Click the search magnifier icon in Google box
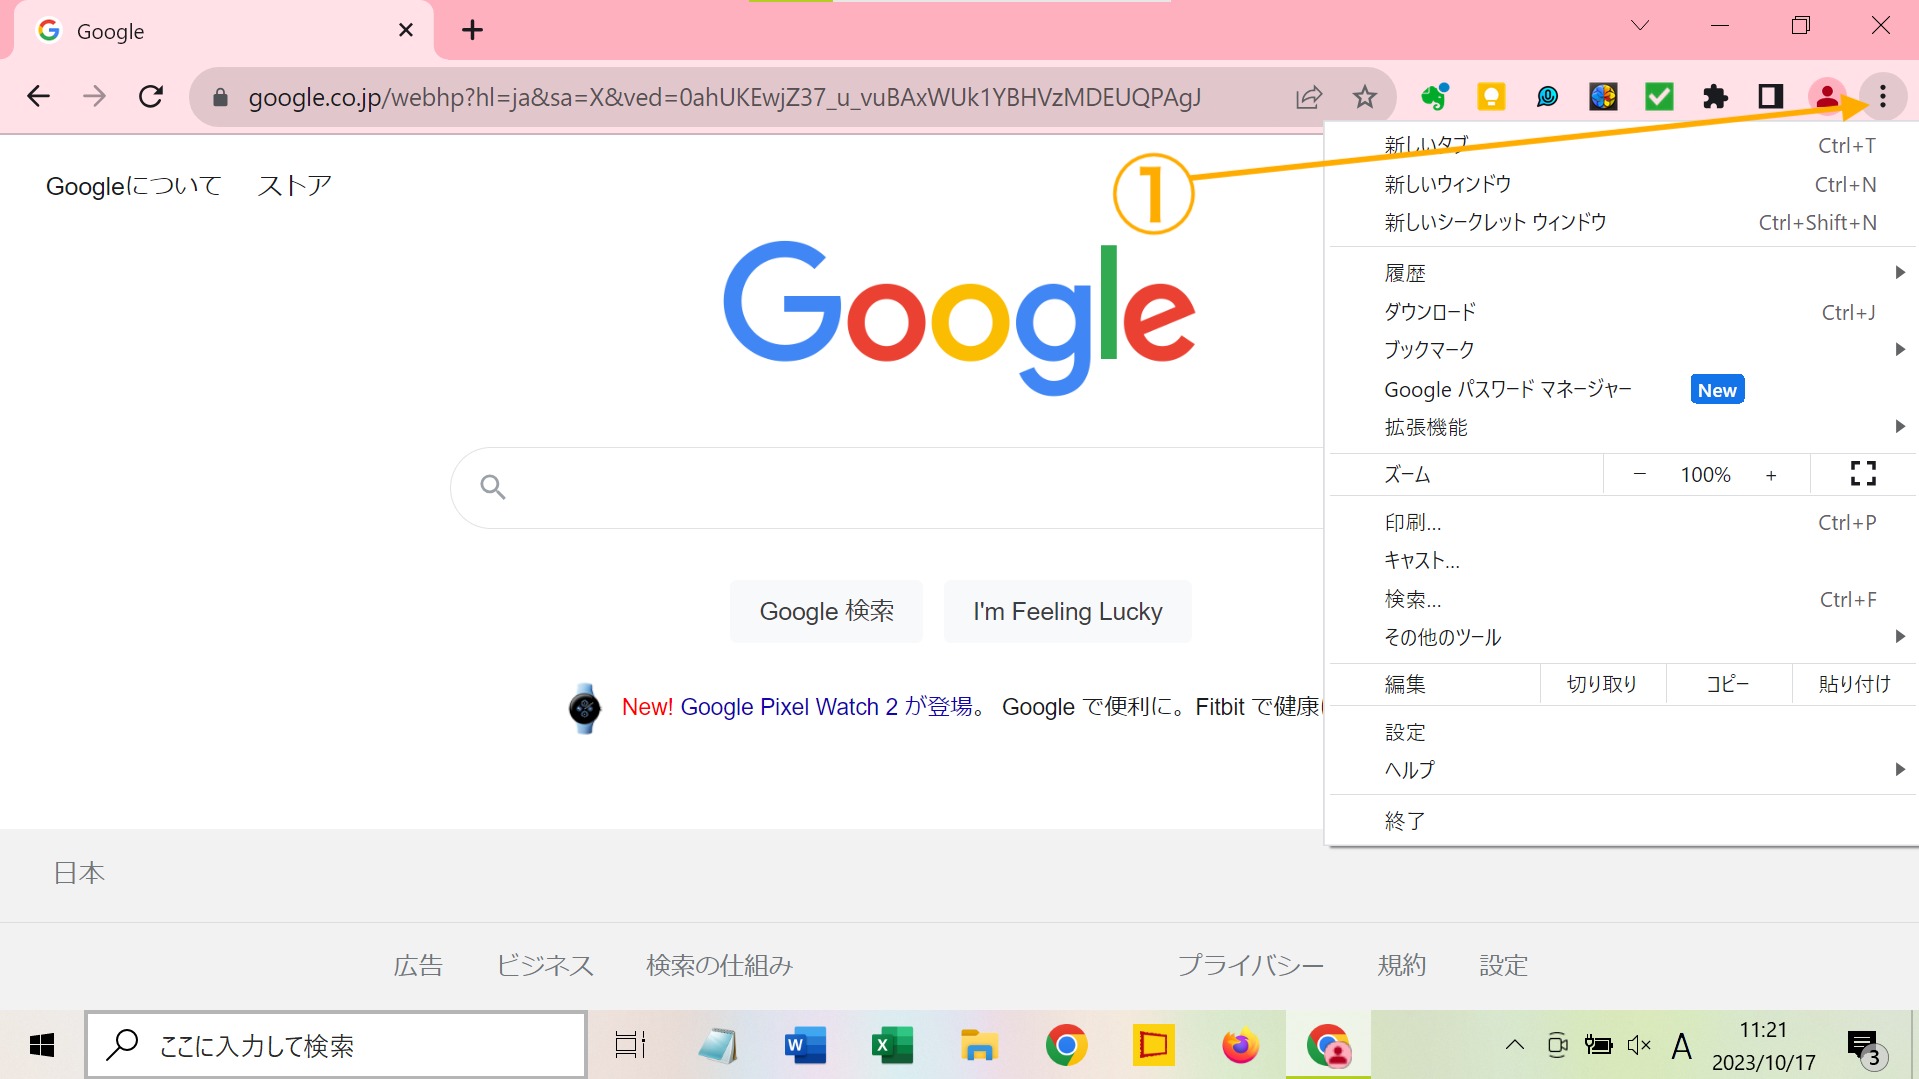Viewport: 1919px width, 1079px height. (492, 487)
